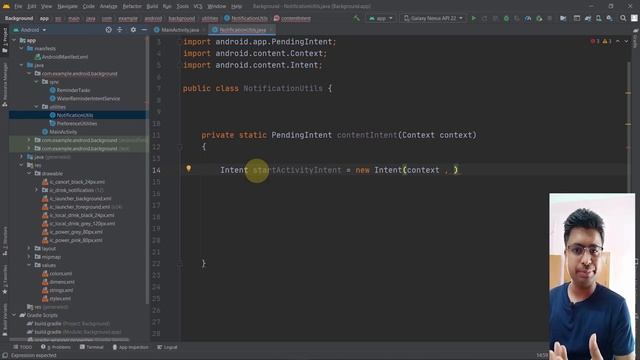Open the TODO tool window
The image size is (640, 360).
click(22, 347)
